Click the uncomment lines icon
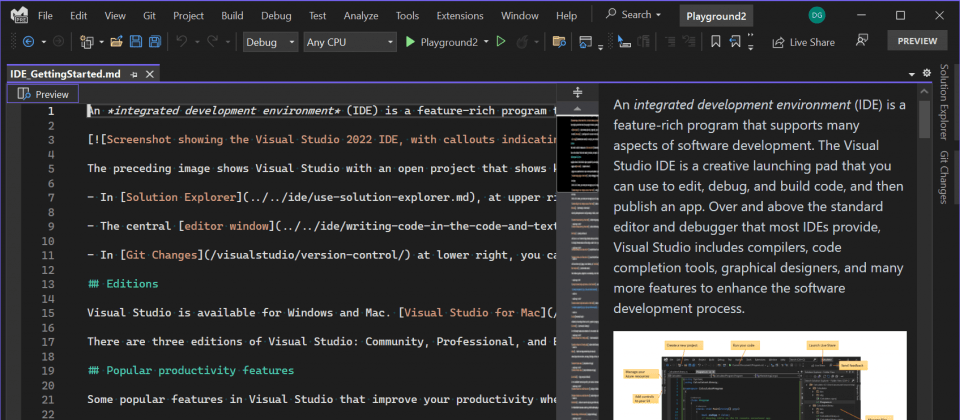 tap(689, 42)
